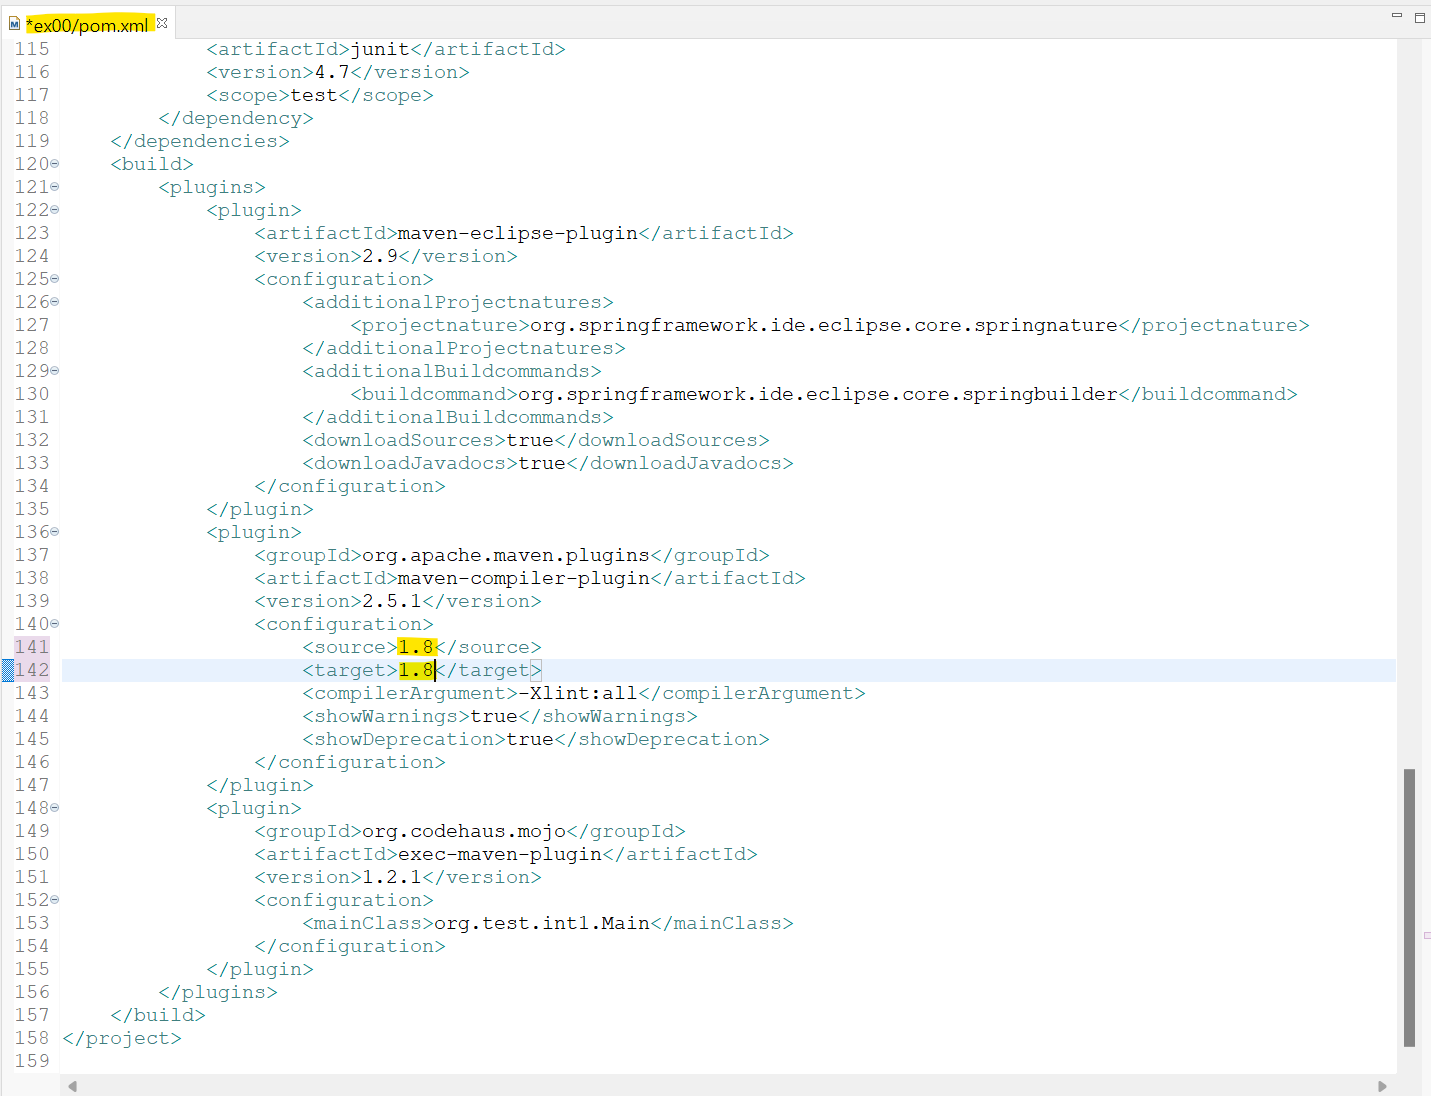Viewport: 1431px width, 1096px height.
Task: Collapse the plugin element at line 148
Action: [55, 808]
